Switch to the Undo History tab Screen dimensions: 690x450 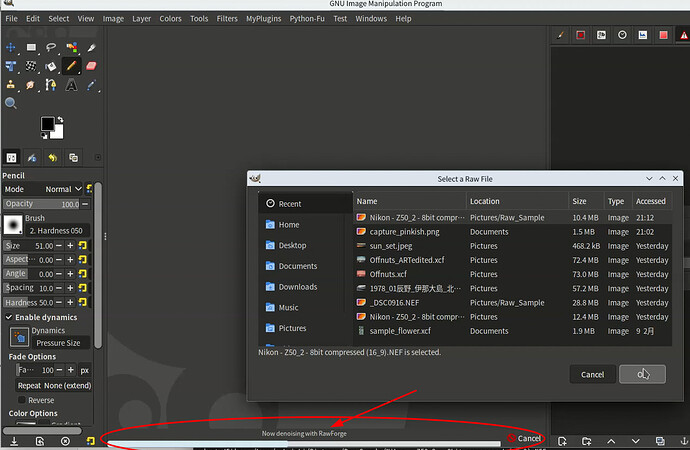coord(53,157)
